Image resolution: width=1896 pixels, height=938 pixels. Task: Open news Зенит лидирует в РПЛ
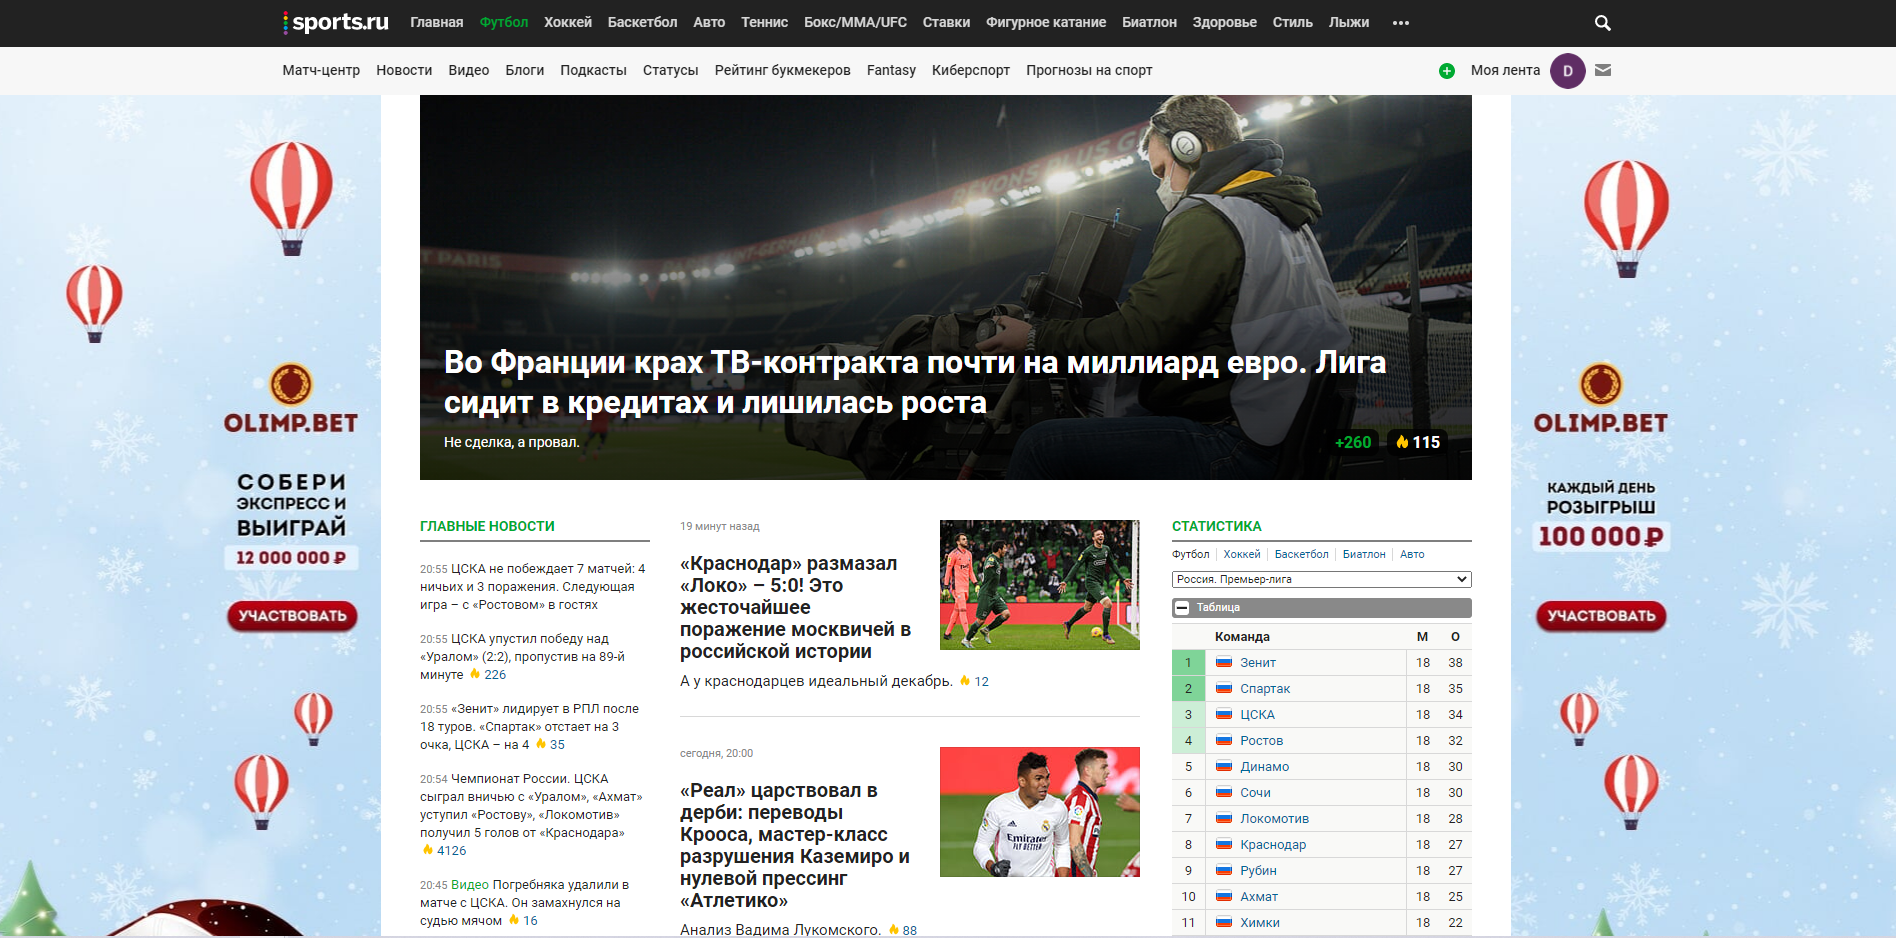point(530,727)
